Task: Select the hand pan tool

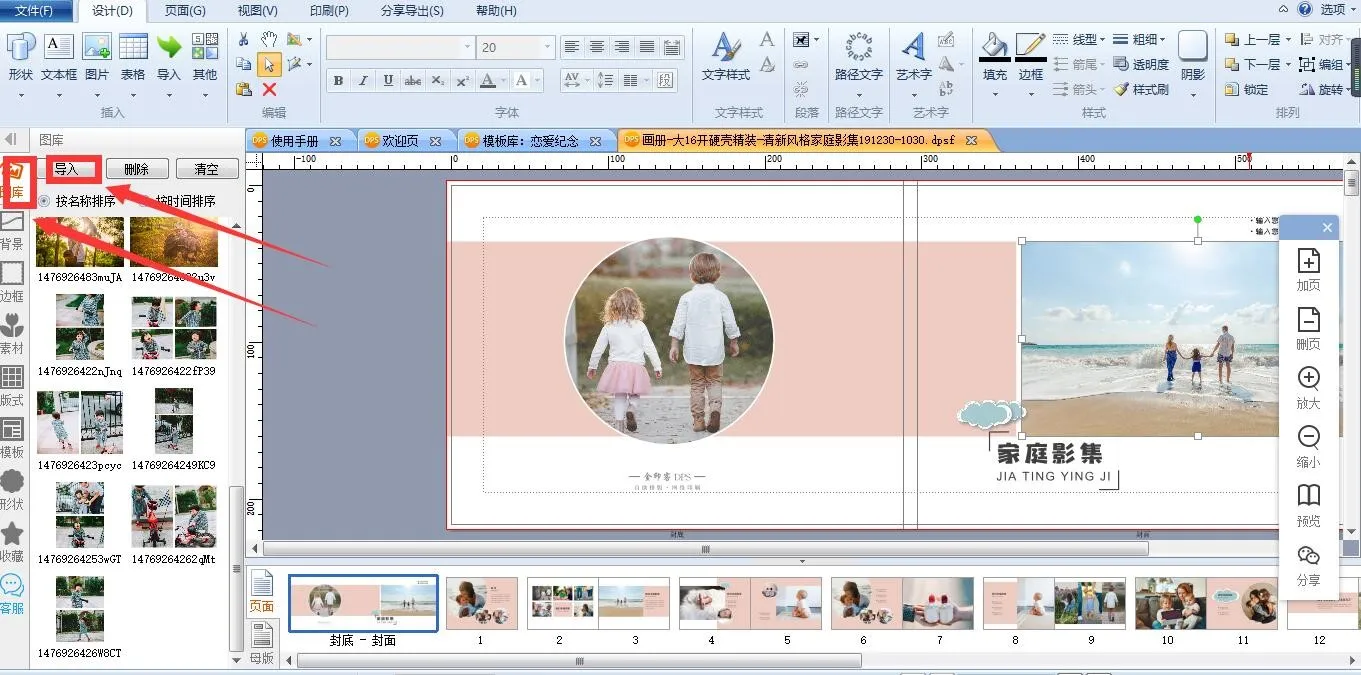Action: 269,39
